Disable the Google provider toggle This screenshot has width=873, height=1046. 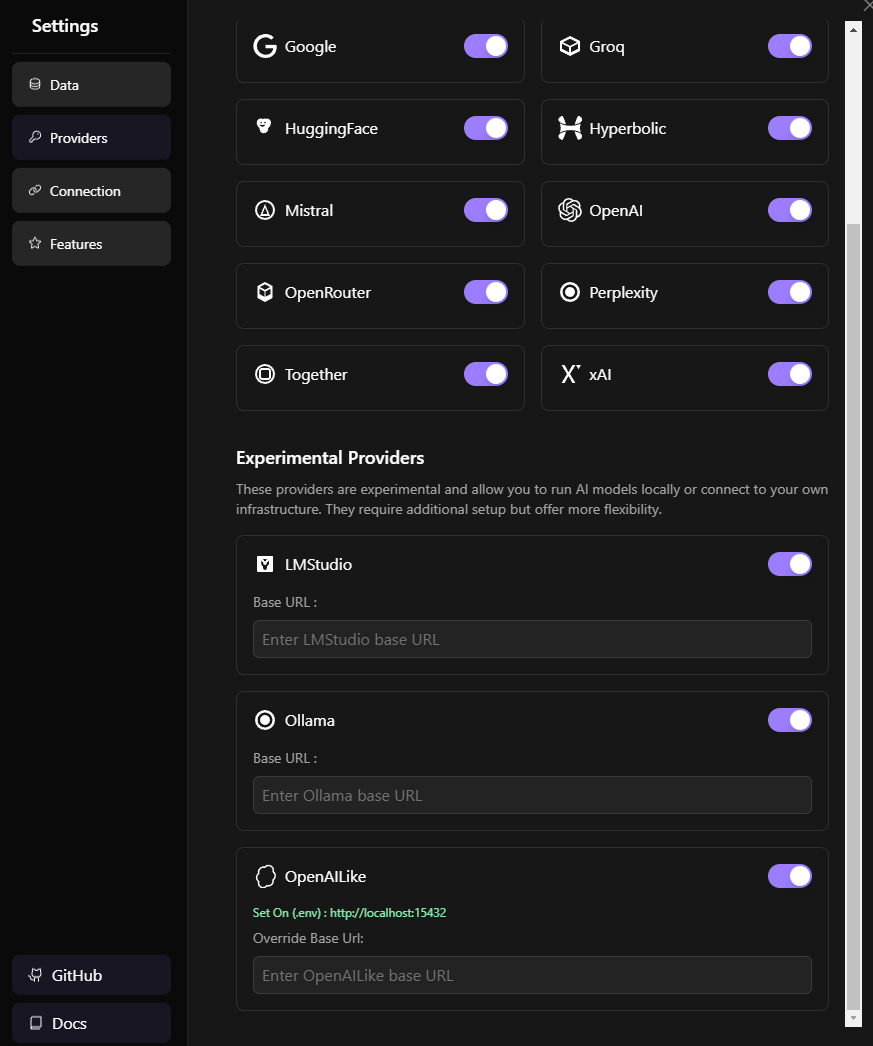pos(486,46)
